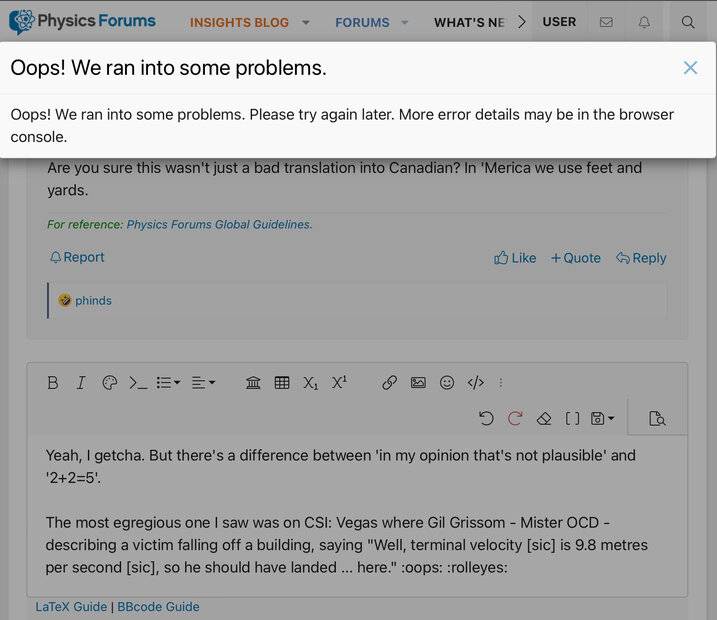Click the preview reply icon
This screenshot has height=620, width=717.
tap(657, 418)
